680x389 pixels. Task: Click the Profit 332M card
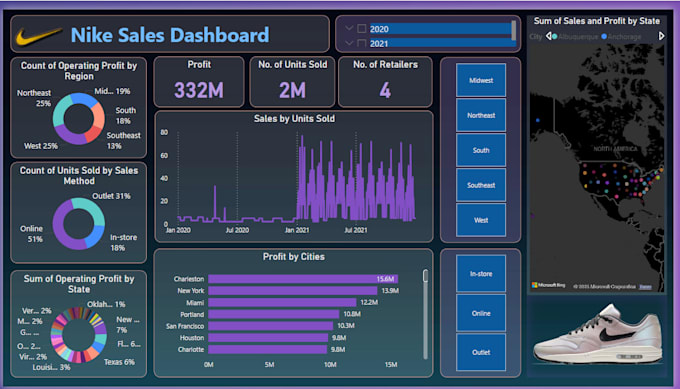(x=199, y=82)
